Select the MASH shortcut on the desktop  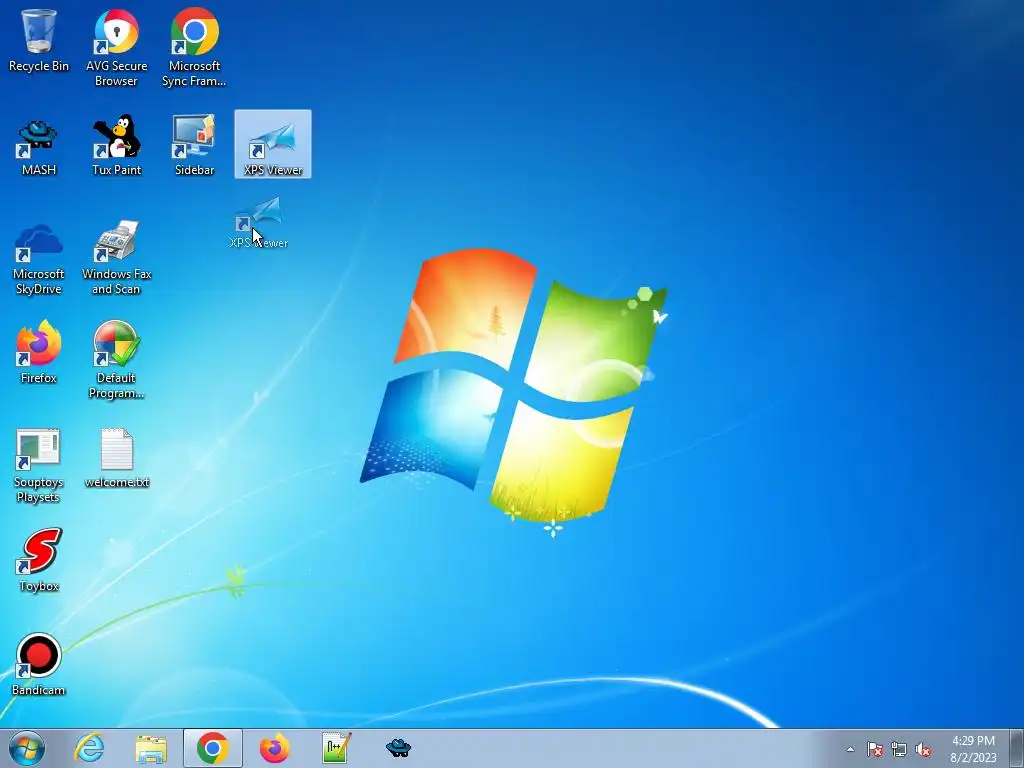click(x=39, y=147)
